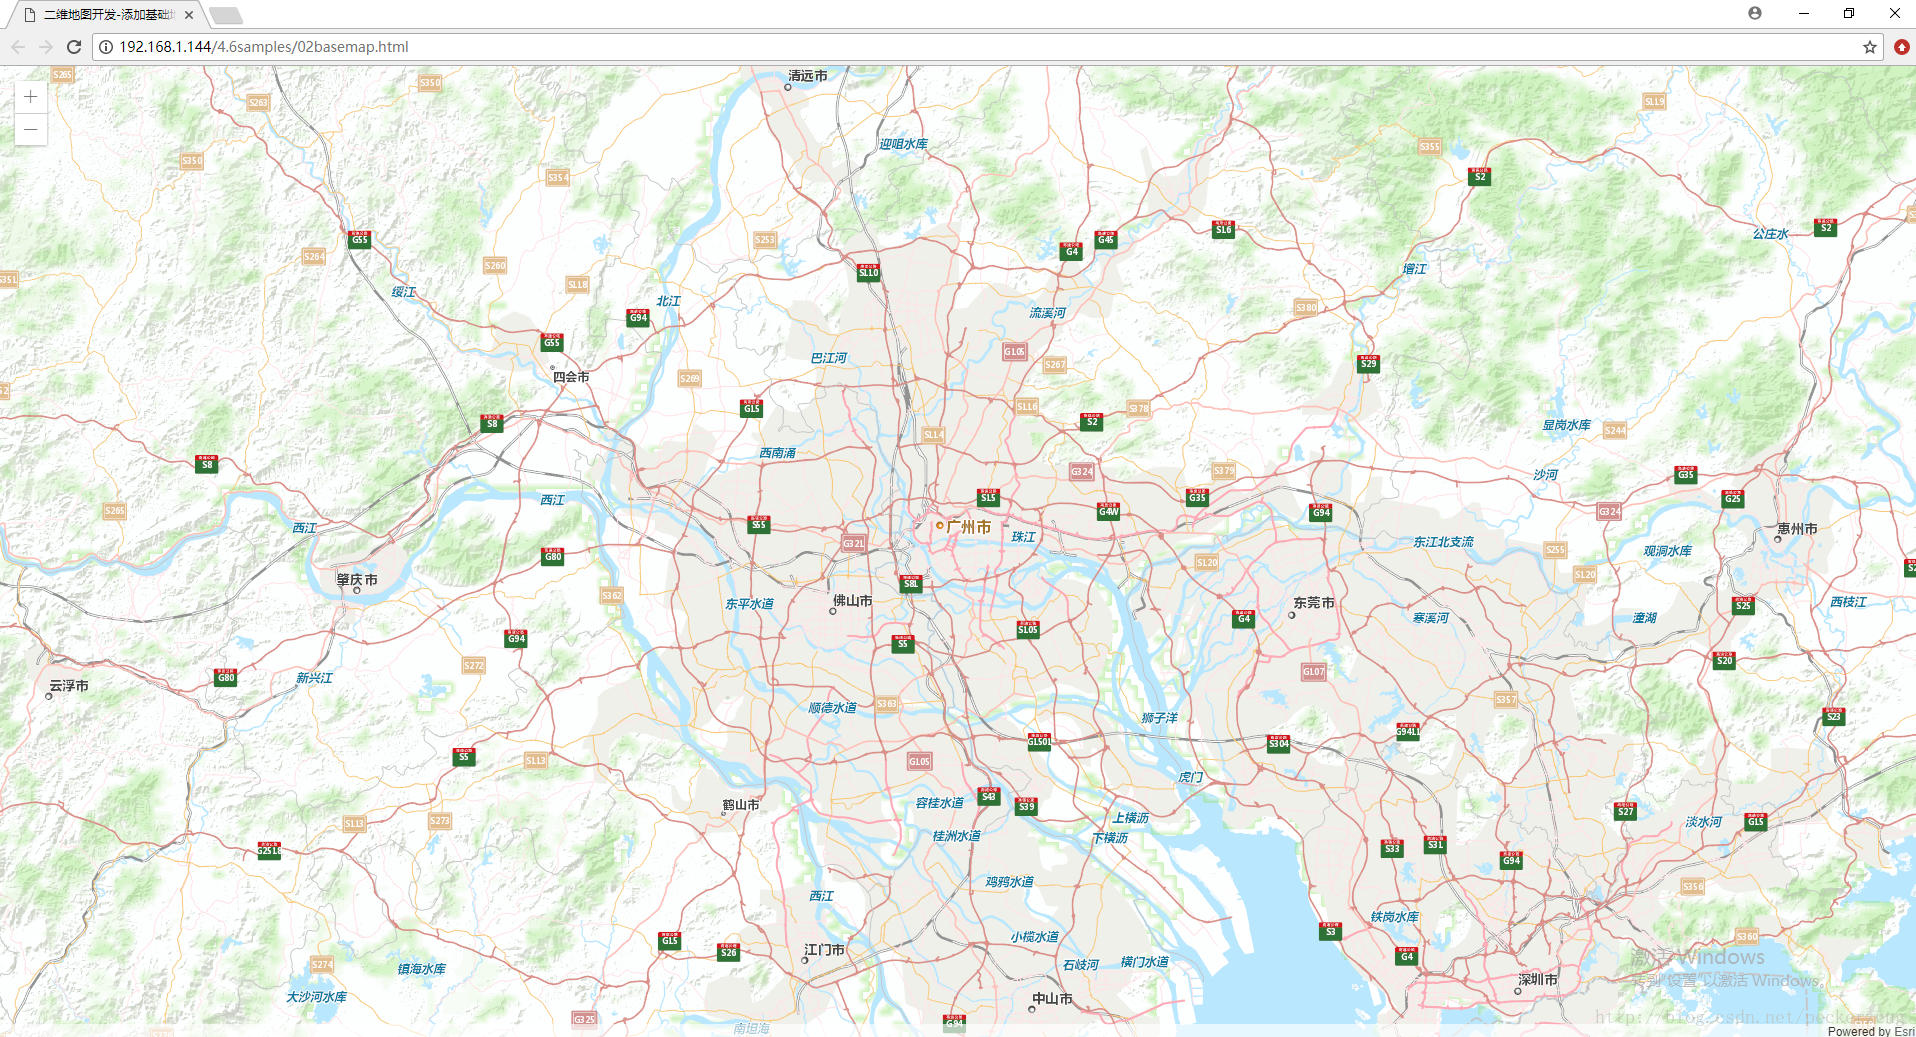Viewport: 1916px width, 1037px height.
Task: Select the S304 highway shield
Action: click(x=1278, y=742)
